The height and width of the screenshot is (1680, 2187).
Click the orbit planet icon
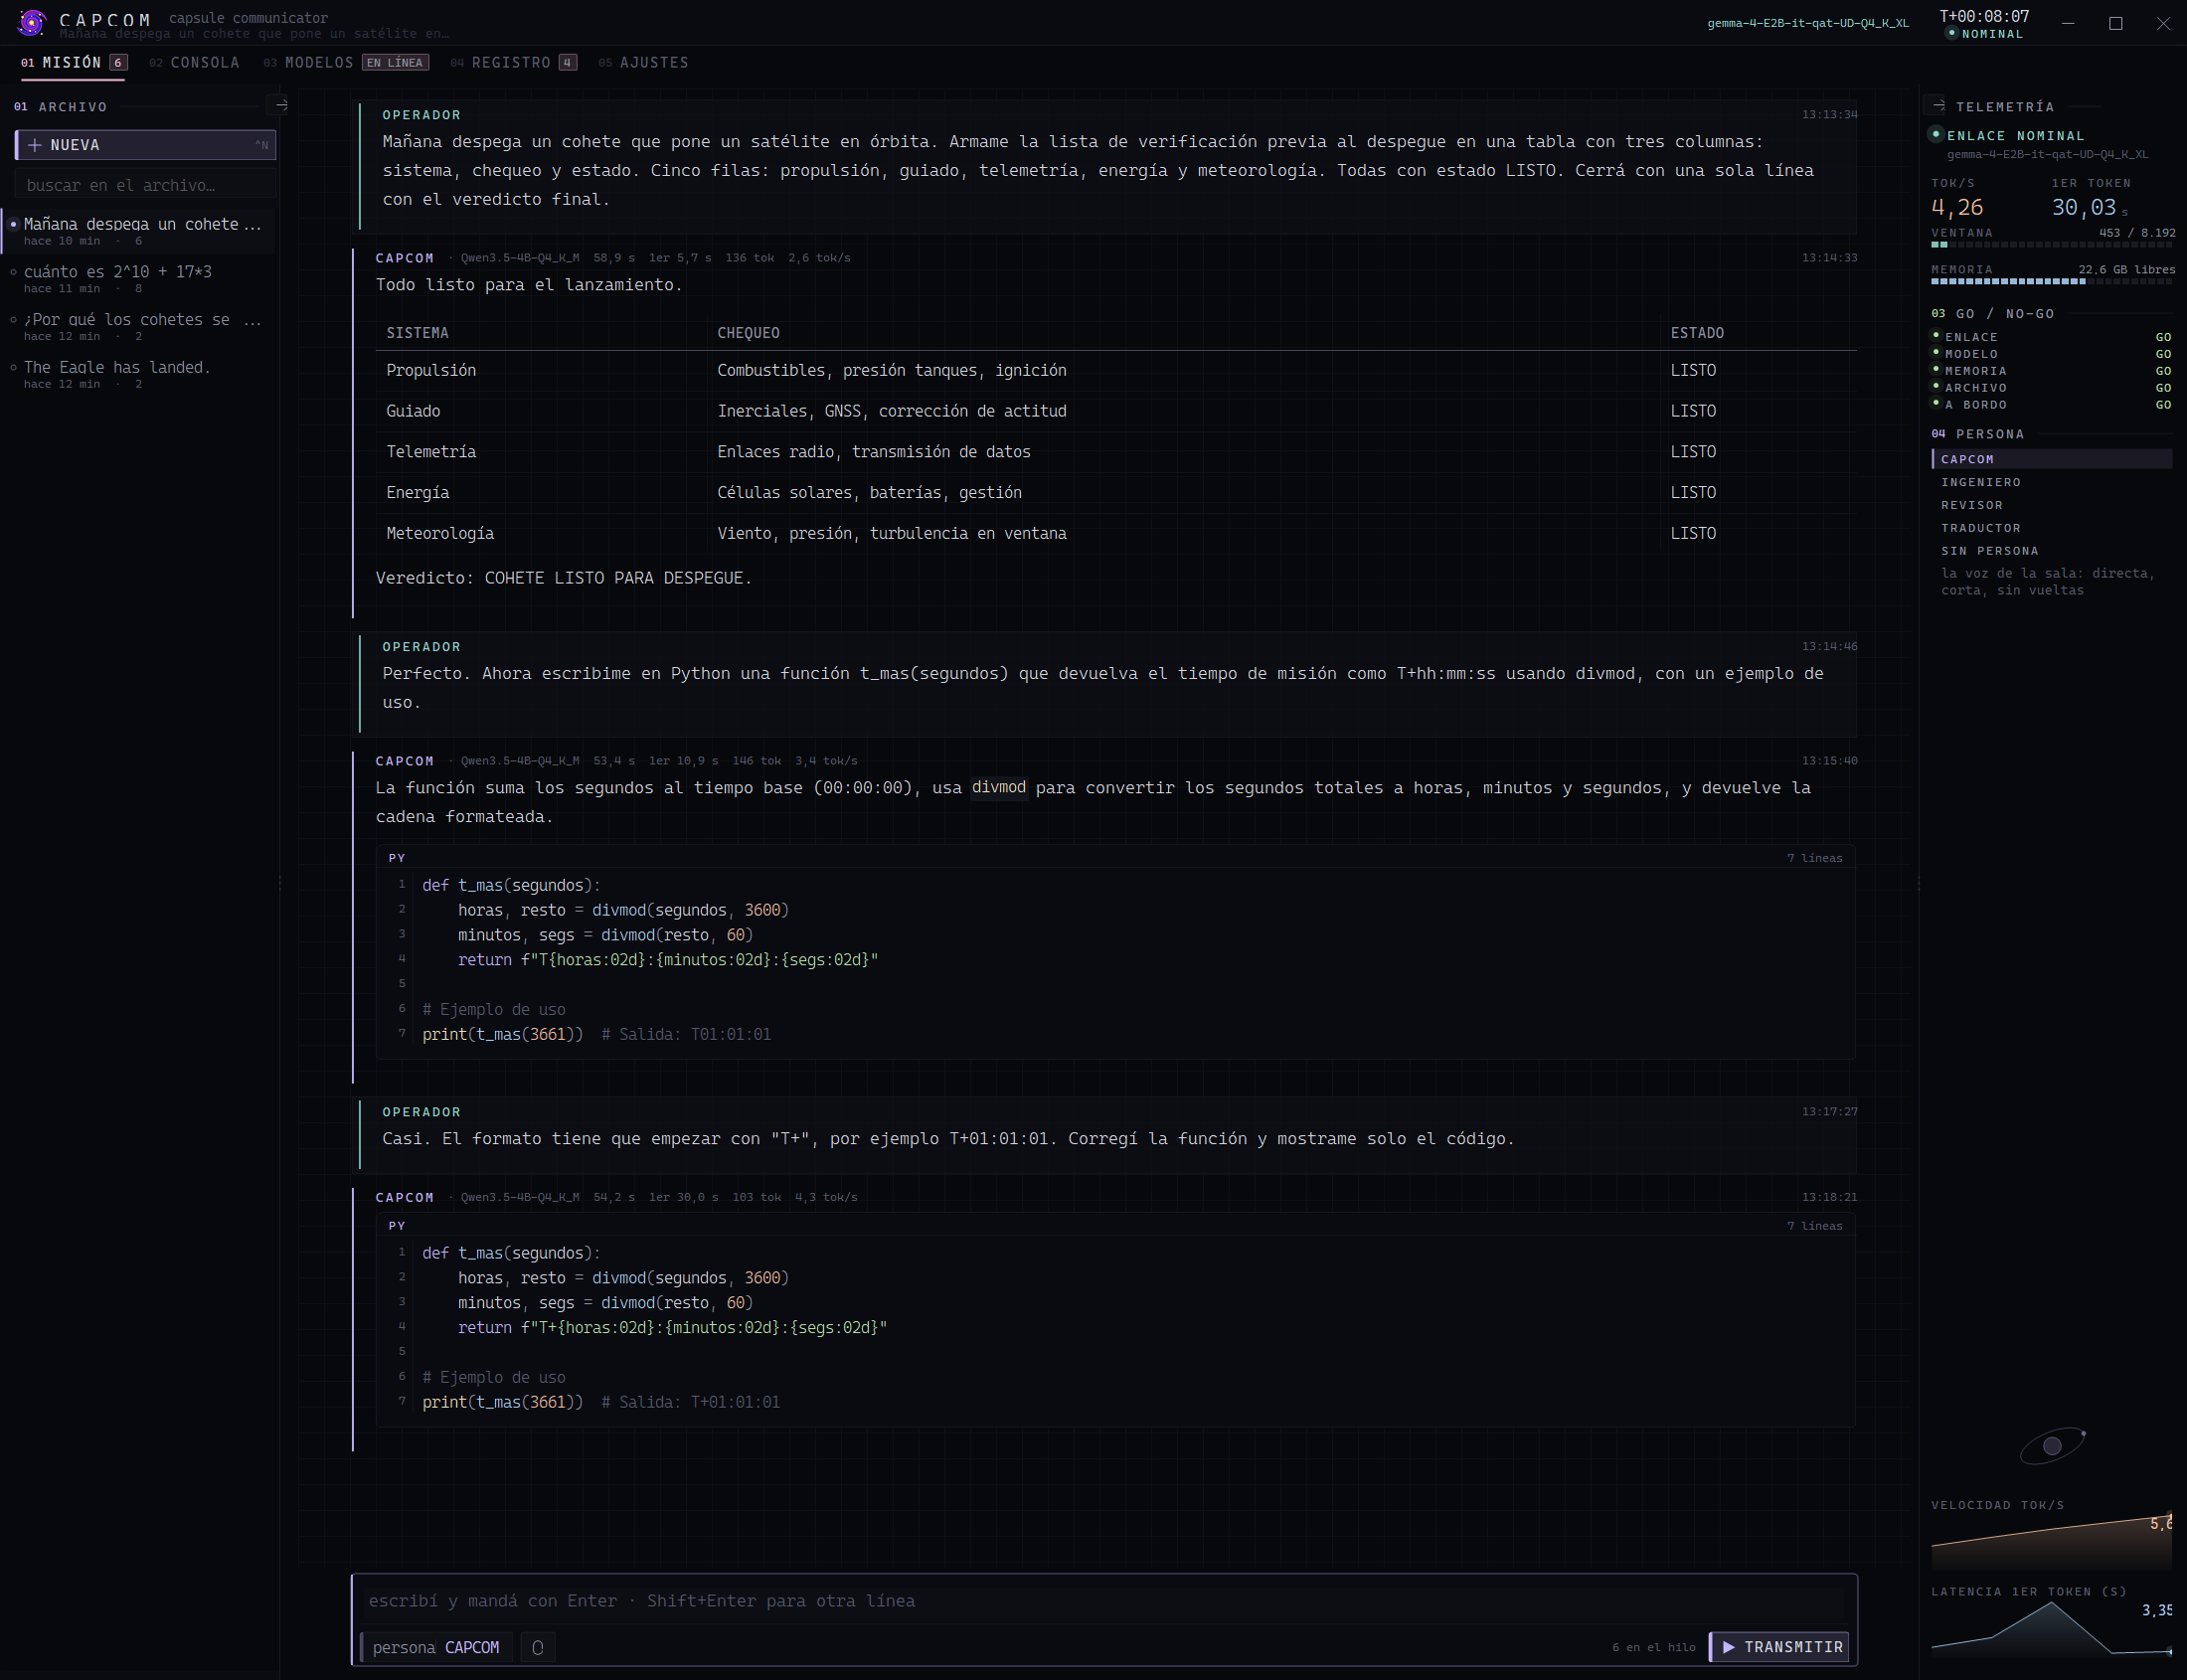2052,1445
